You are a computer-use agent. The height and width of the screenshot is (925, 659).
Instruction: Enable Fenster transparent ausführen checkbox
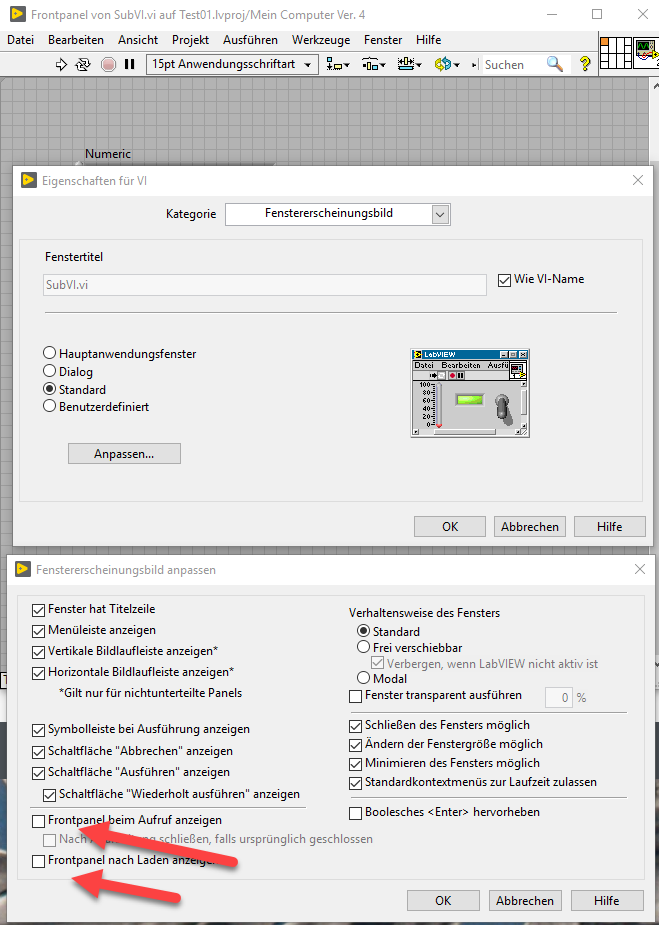click(x=356, y=697)
